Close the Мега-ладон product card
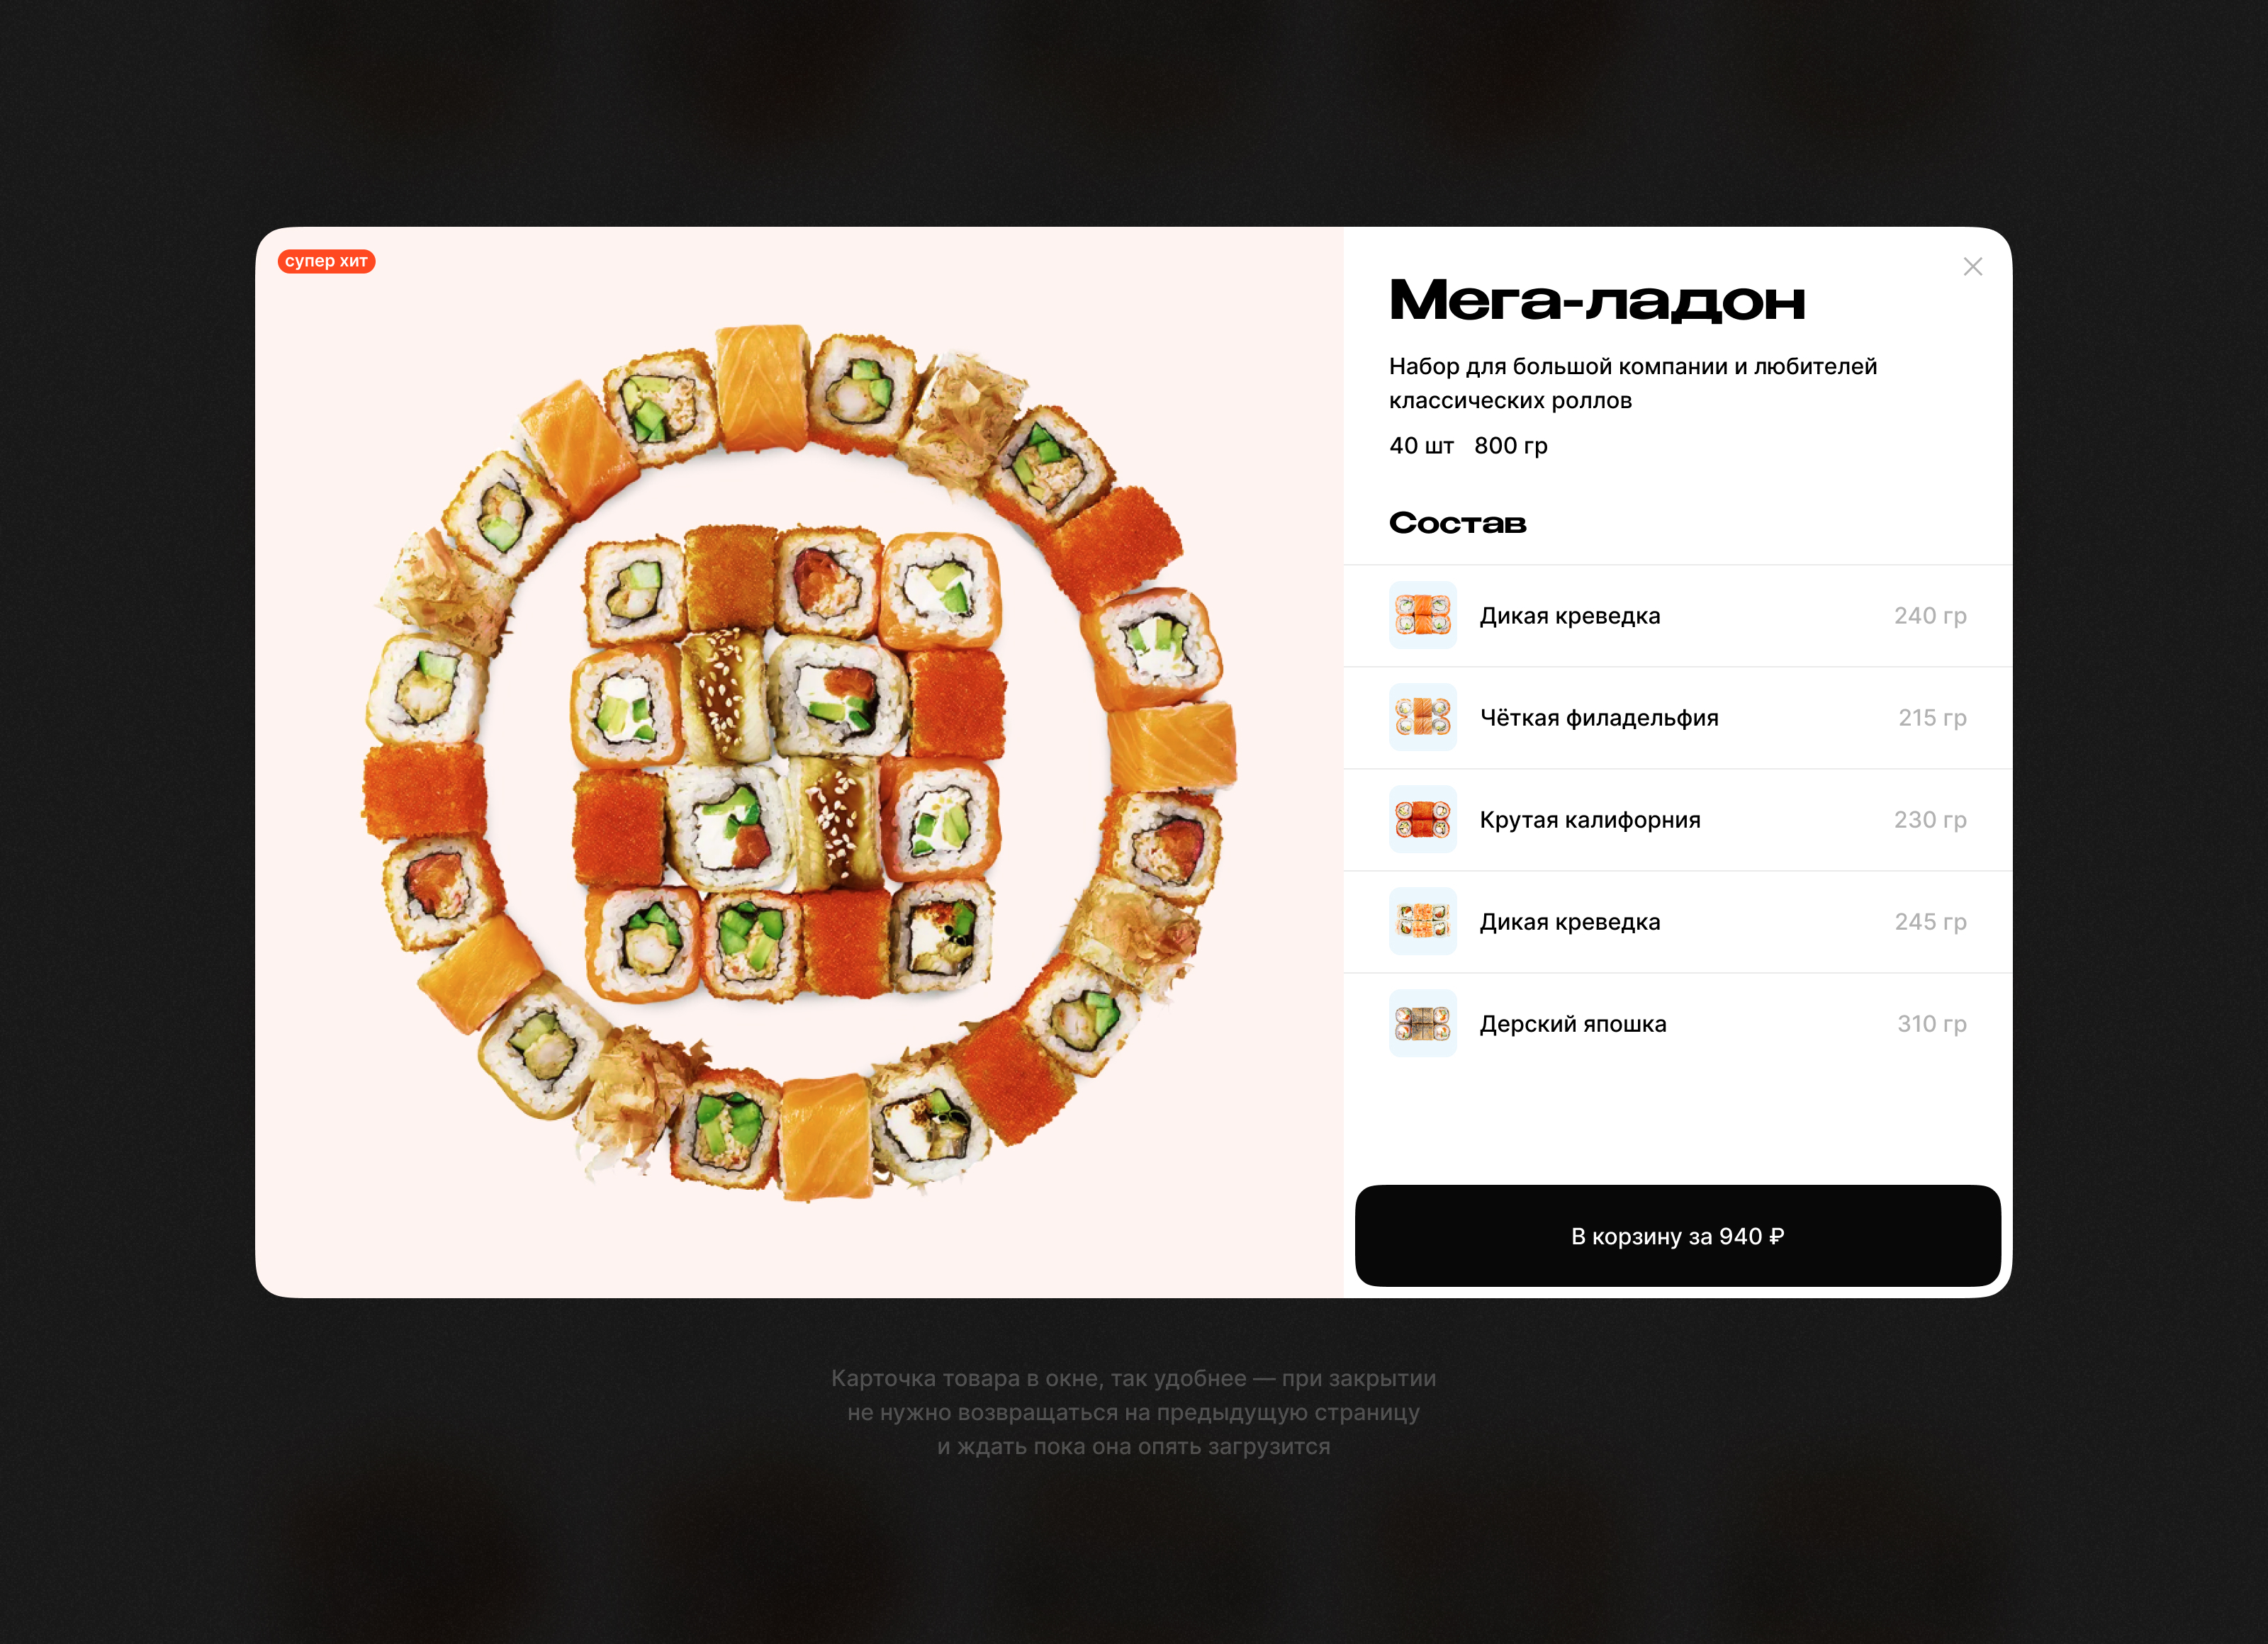Image resolution: width=2268 pixels, height=1644 pixels. (x=1972, y=267)
